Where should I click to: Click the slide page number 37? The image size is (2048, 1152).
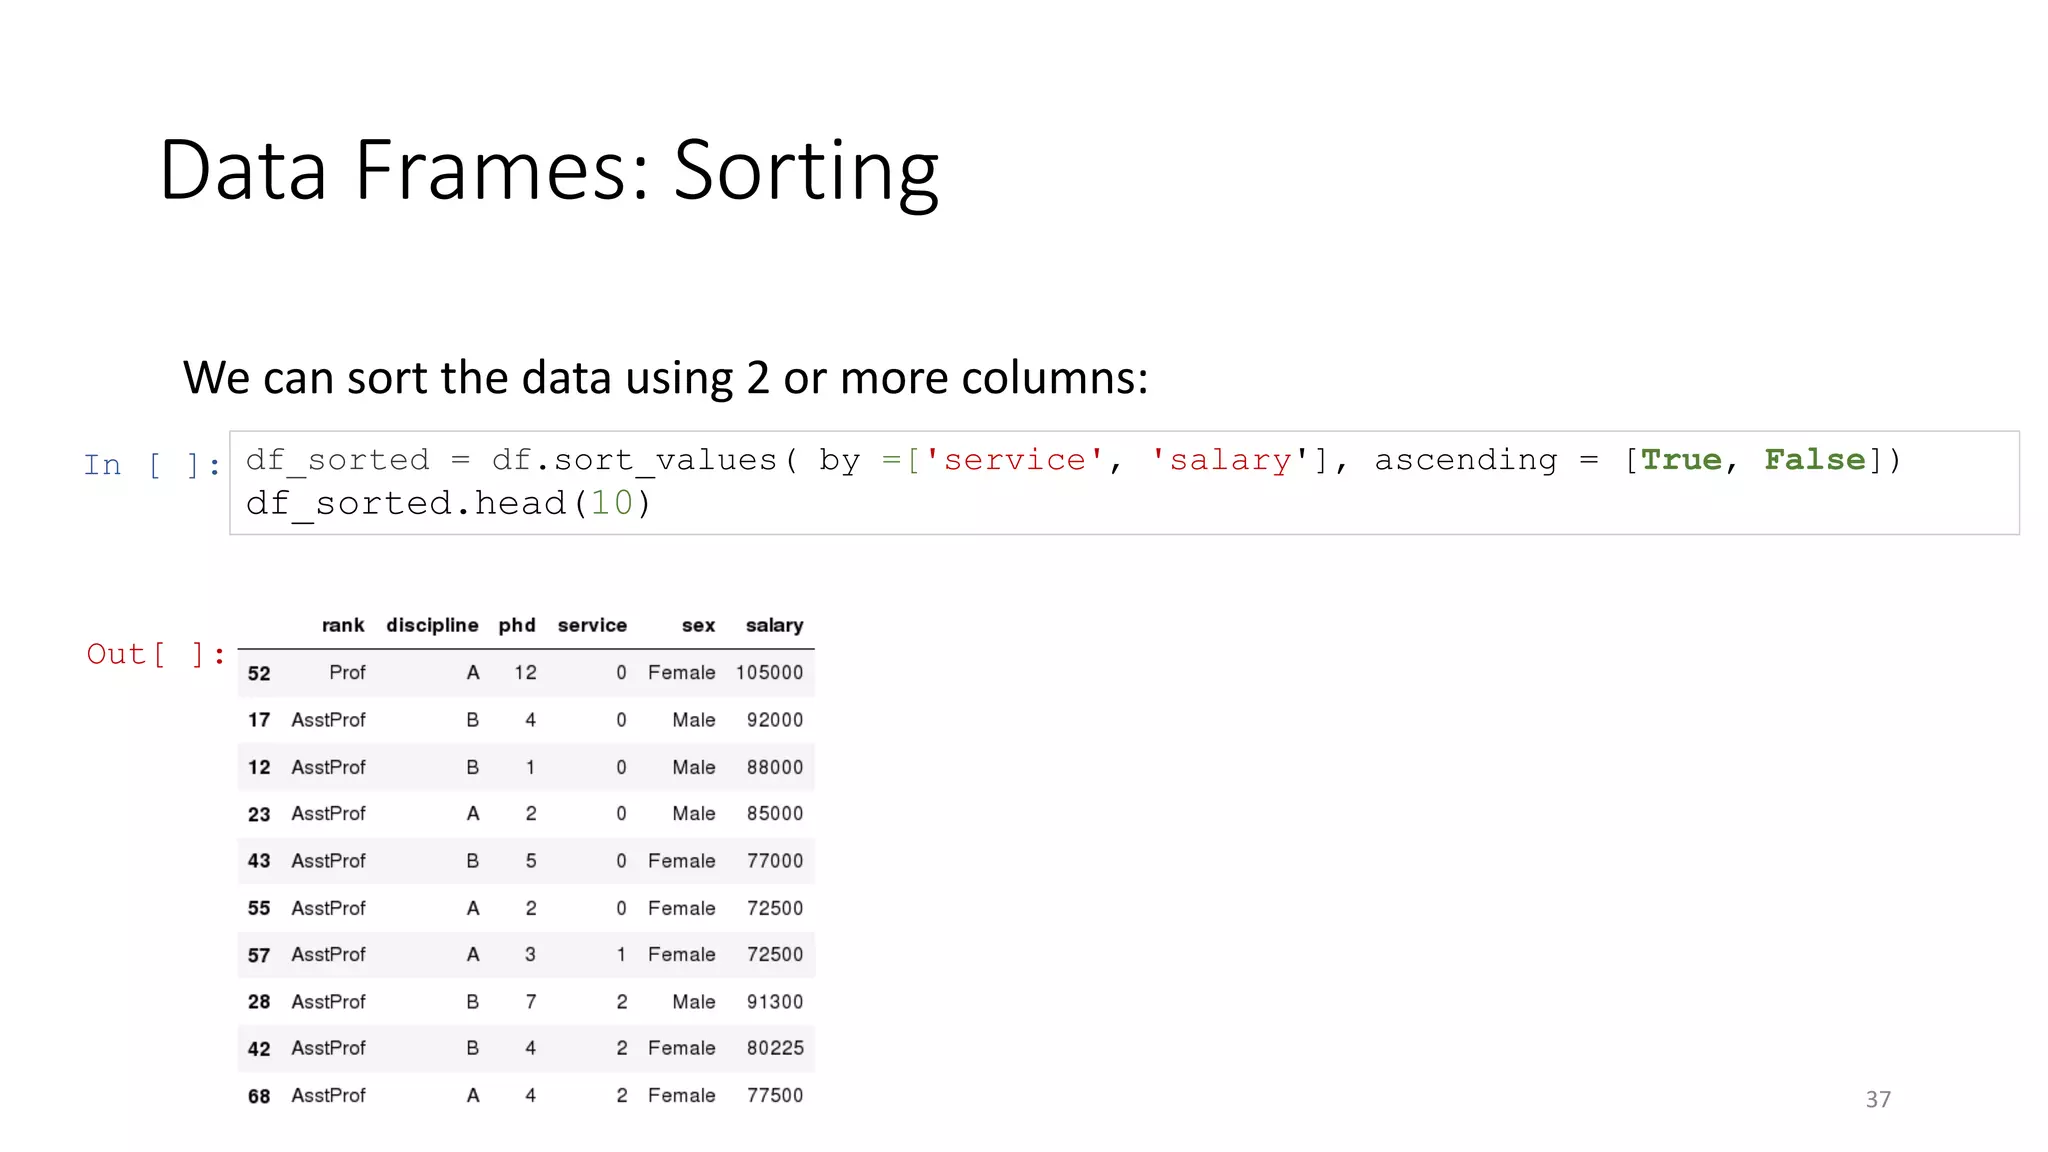(x=1877, y=1099)
